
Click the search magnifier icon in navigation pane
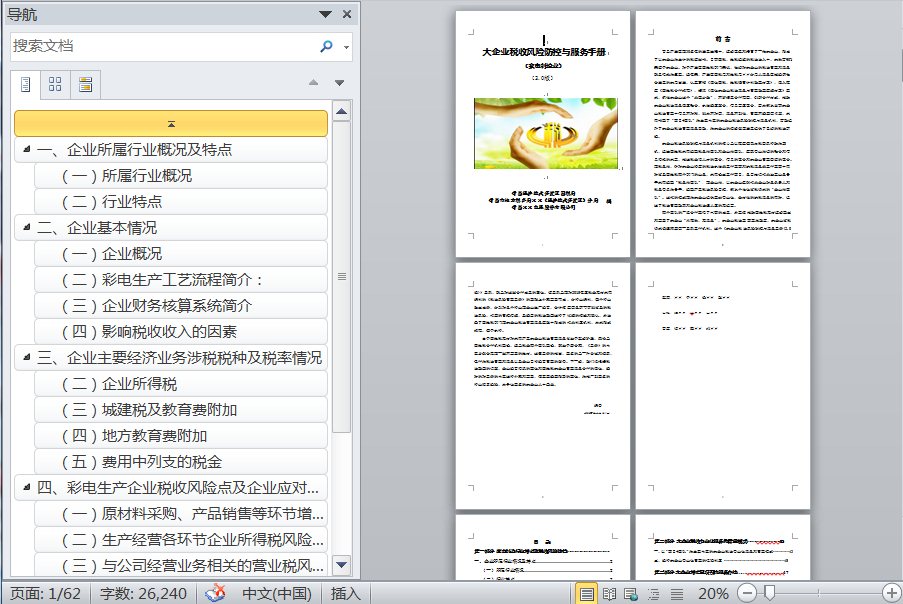click(326, 46)
